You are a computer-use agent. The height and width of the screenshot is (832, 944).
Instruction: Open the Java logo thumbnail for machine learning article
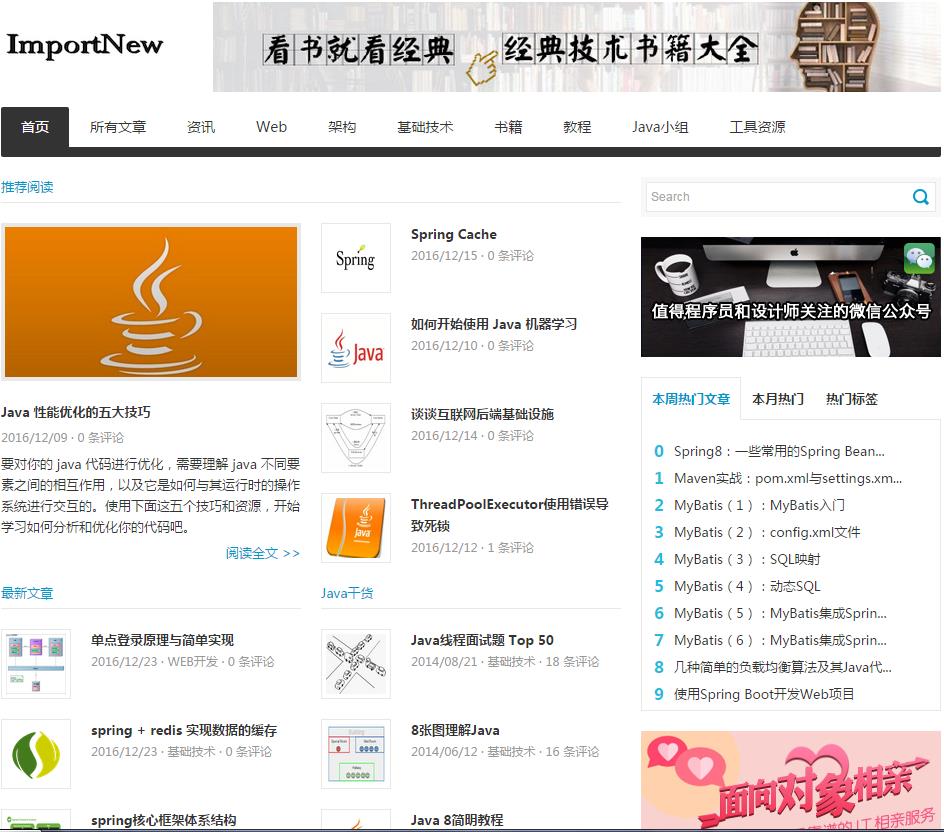(356, 348)
